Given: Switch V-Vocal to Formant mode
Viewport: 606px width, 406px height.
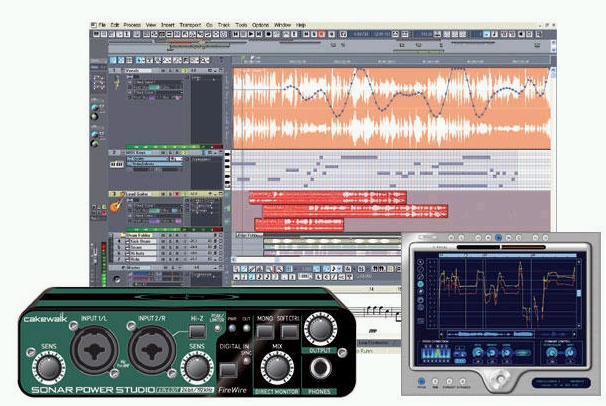Looking at the screenshot, I should click(449, 381).
